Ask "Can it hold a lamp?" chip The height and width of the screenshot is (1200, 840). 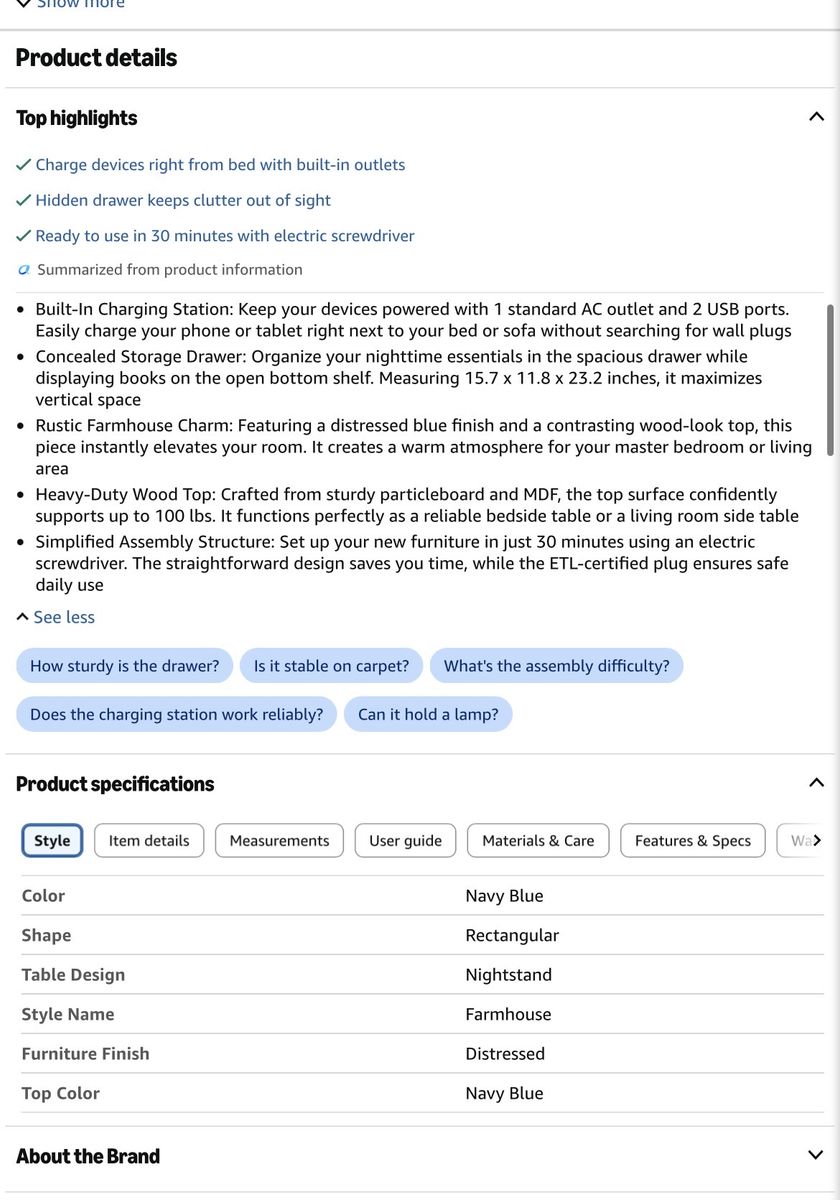[428, 714]
